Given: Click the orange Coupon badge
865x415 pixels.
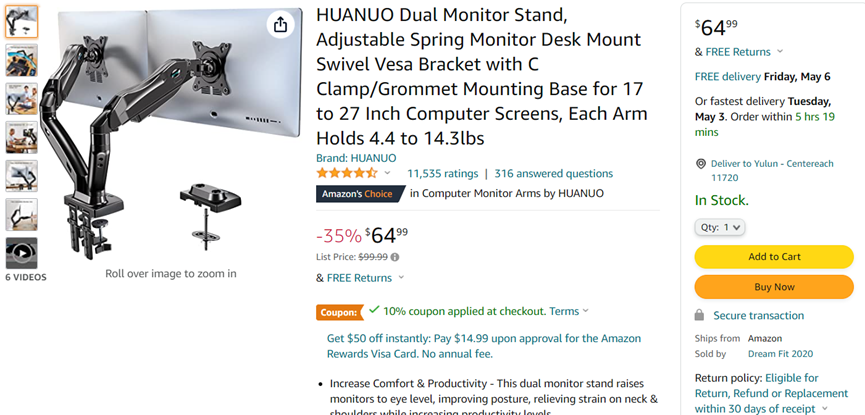Looking at the screenshot, I should coord(338,311).
